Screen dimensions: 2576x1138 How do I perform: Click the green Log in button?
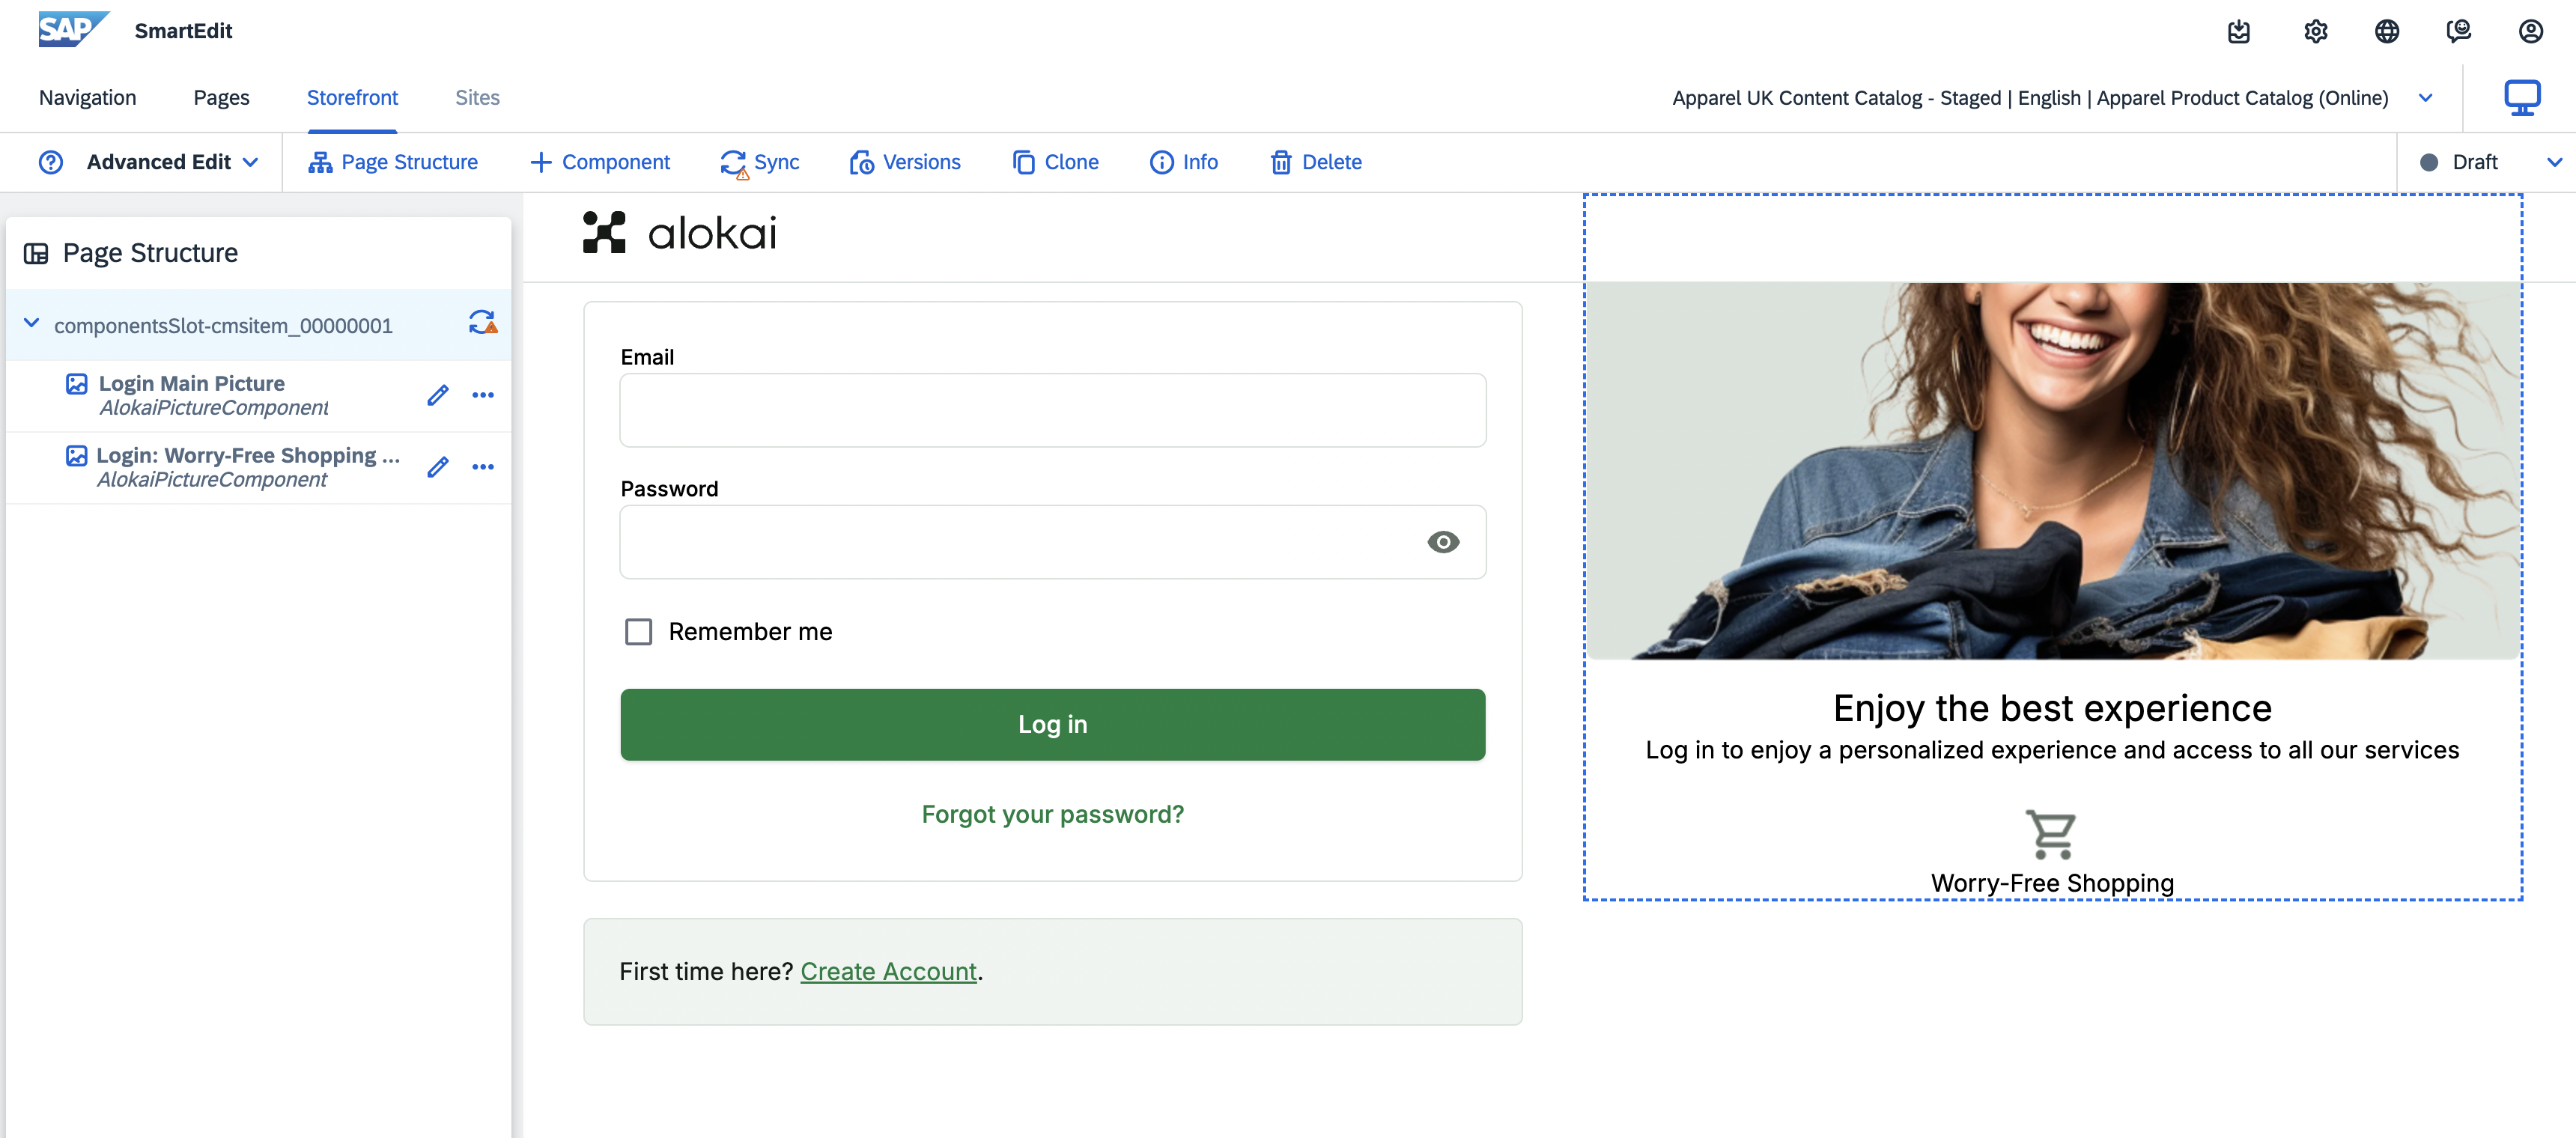coord(1052,725)
